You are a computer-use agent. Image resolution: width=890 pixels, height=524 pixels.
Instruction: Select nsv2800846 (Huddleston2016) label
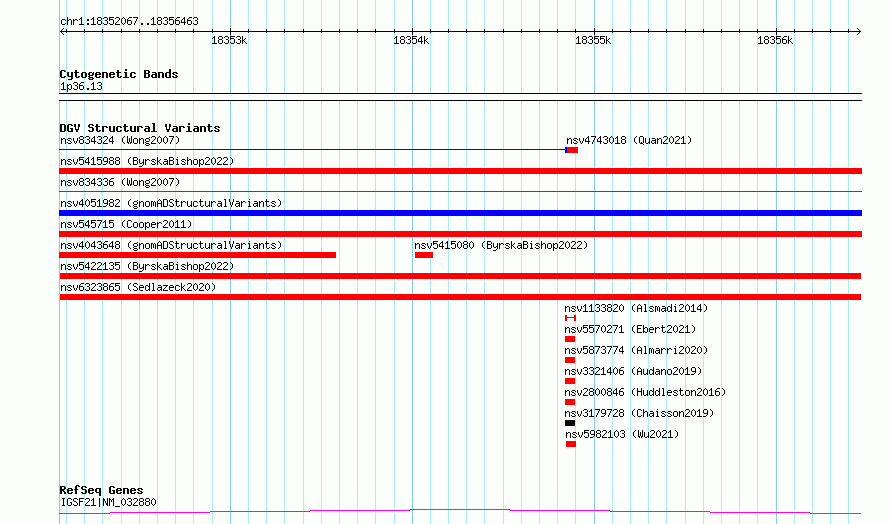[x=645, y=392]
